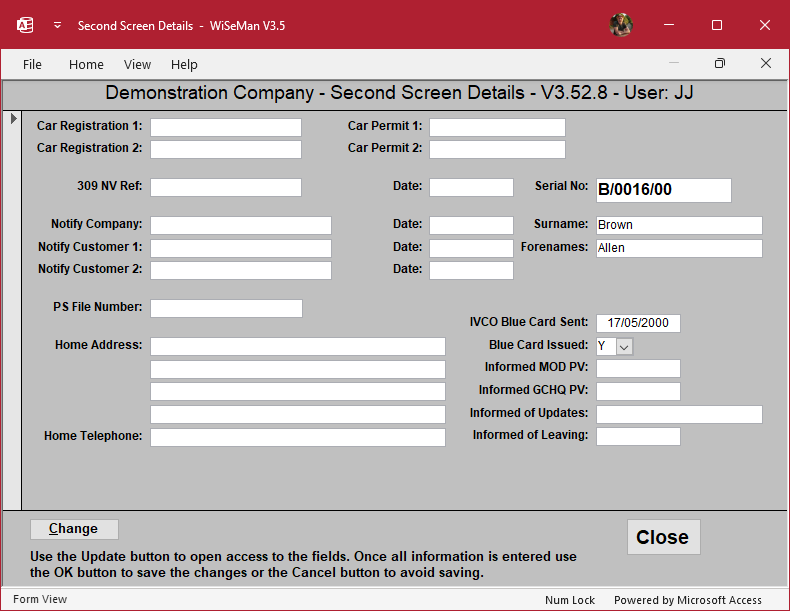790x611 pixels.
Task: Open the View menu
Action: point(137,64)
